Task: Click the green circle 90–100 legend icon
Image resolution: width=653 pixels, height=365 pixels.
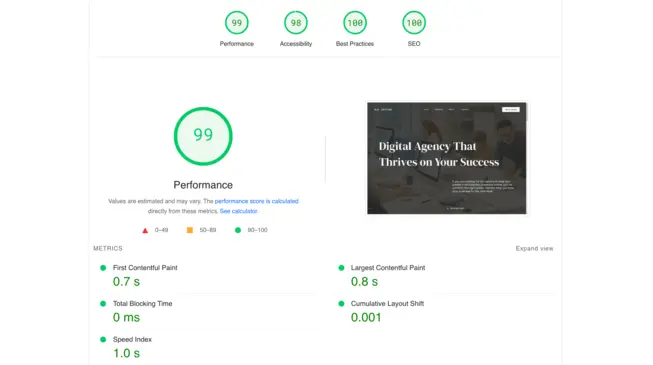Action: tap(238, 230)
